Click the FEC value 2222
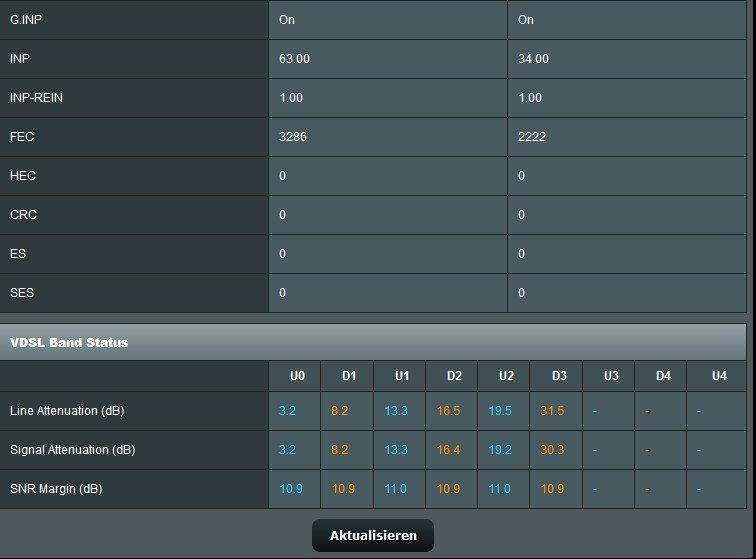Image resolution: width=756 pixels, height=559 pixels. pyautogui.click(x=532, y=136)
